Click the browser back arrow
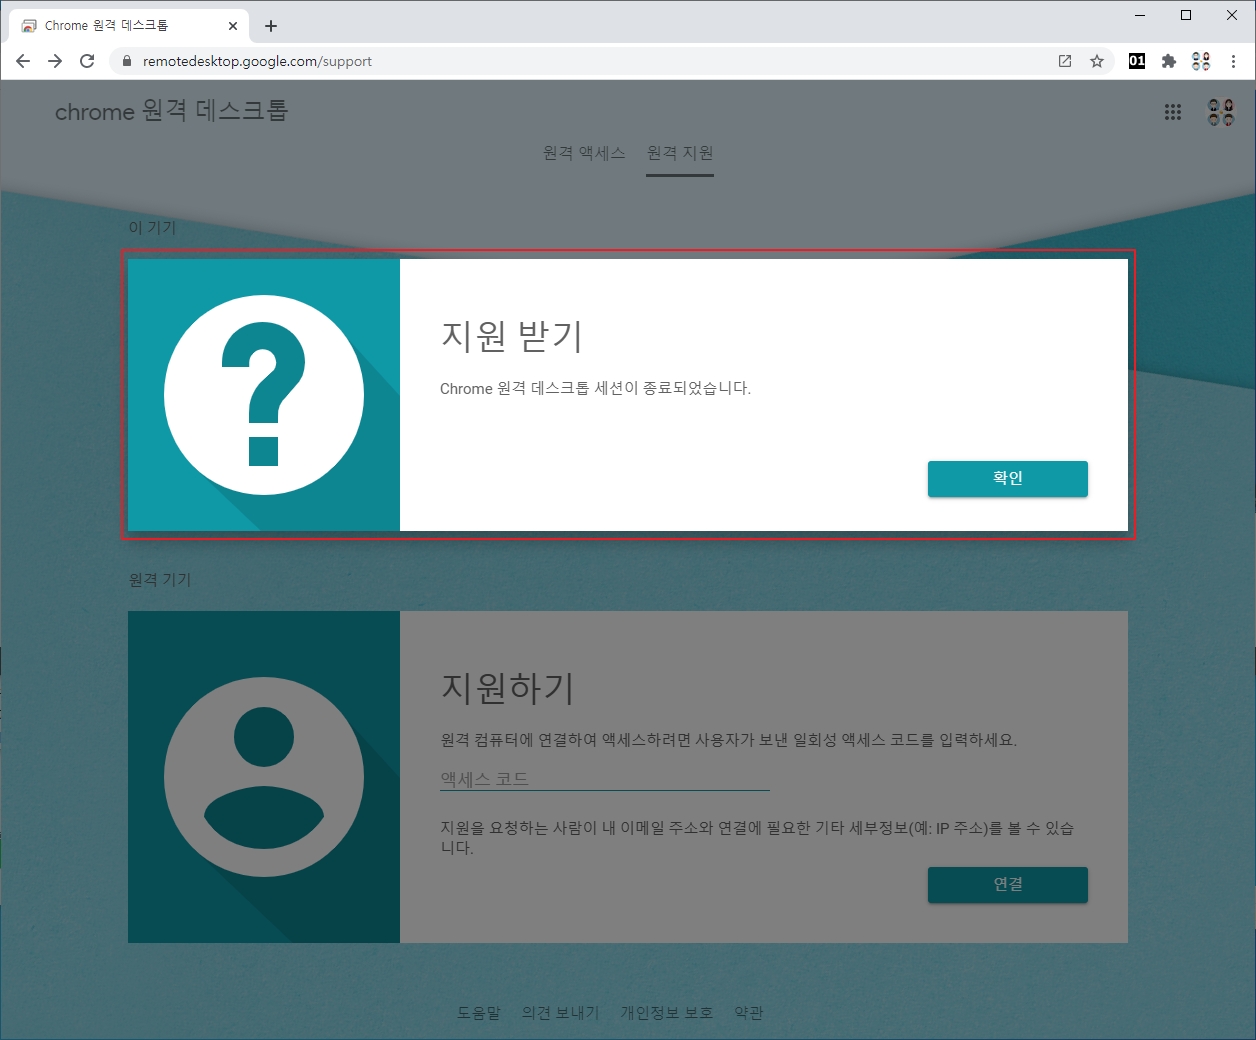 (23, 61)
